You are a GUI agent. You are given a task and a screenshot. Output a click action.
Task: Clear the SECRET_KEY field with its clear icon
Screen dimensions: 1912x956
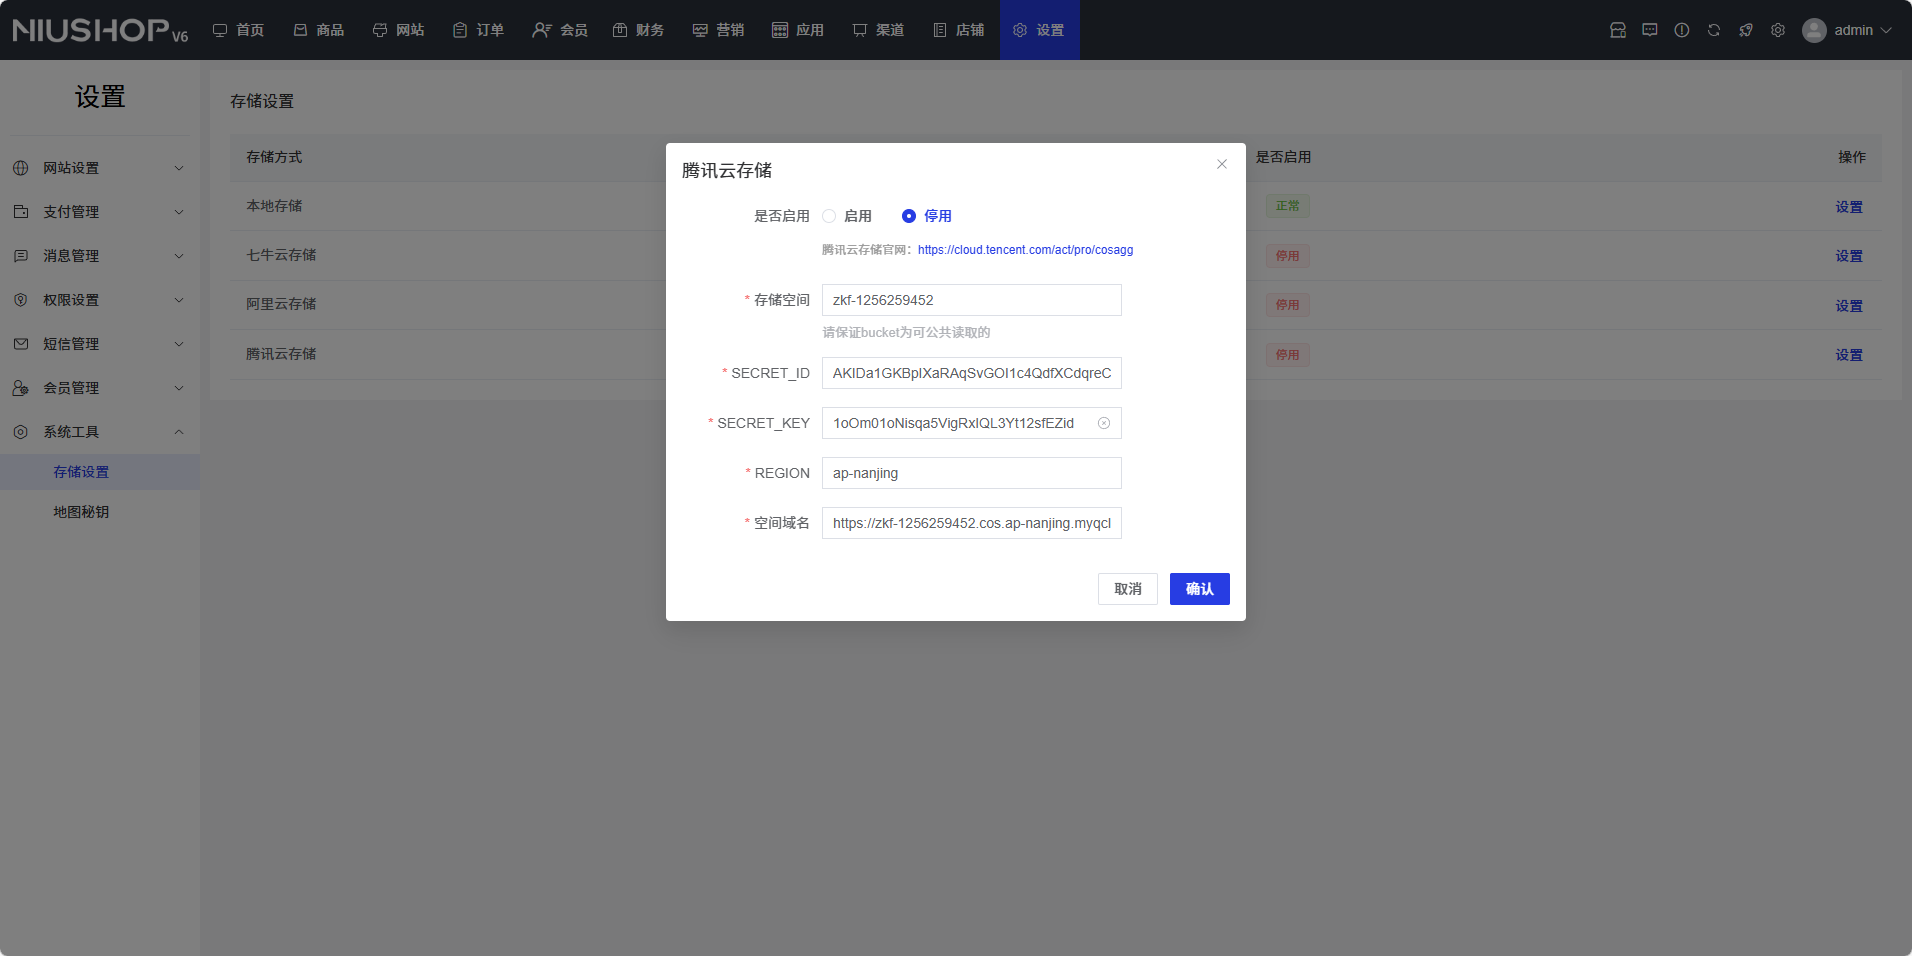1103,423
